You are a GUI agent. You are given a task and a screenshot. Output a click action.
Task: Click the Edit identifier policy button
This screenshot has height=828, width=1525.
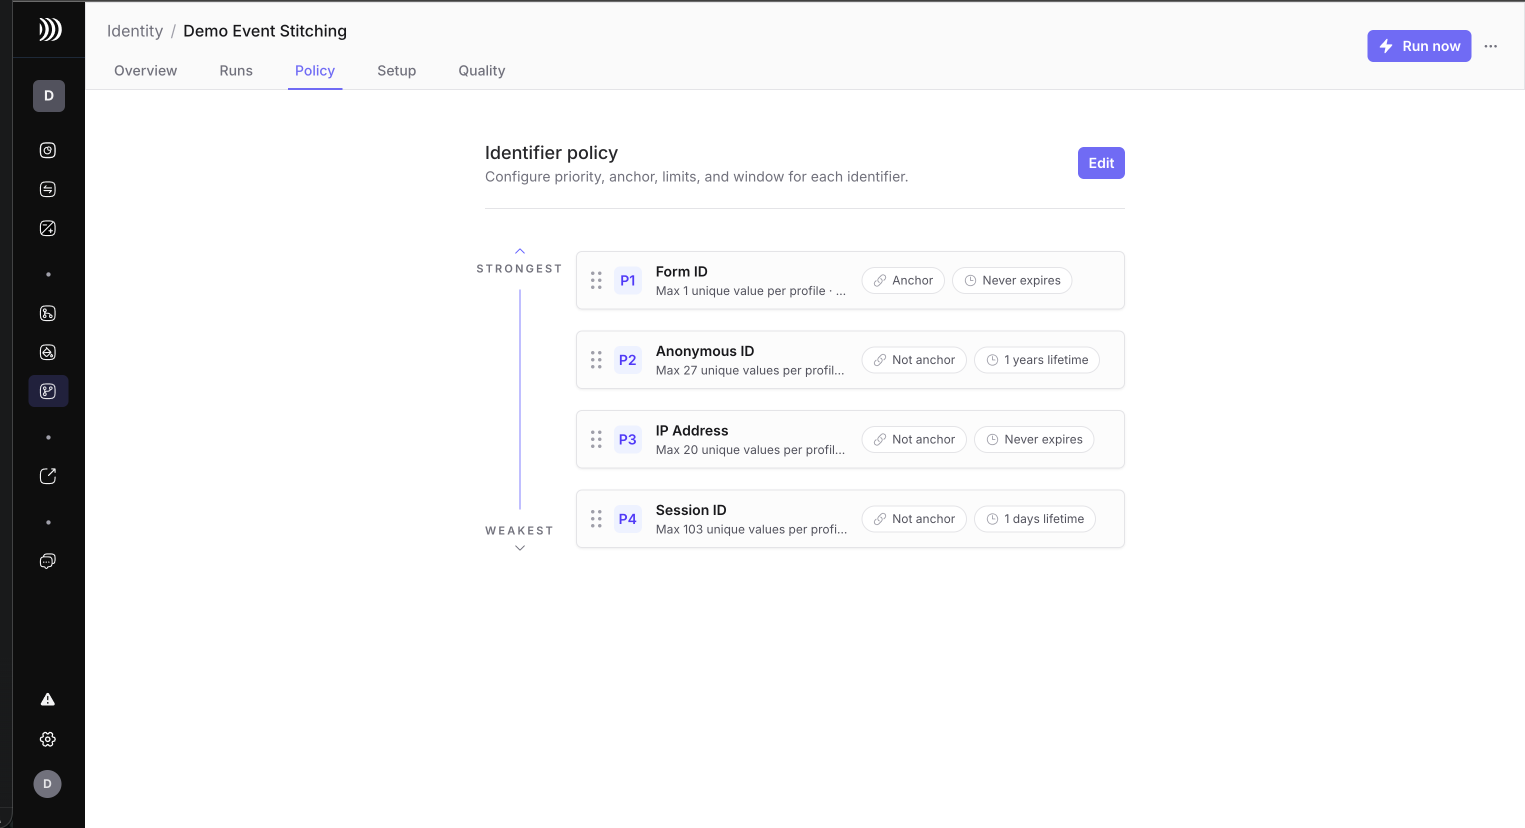click(x=1101, y=163)
